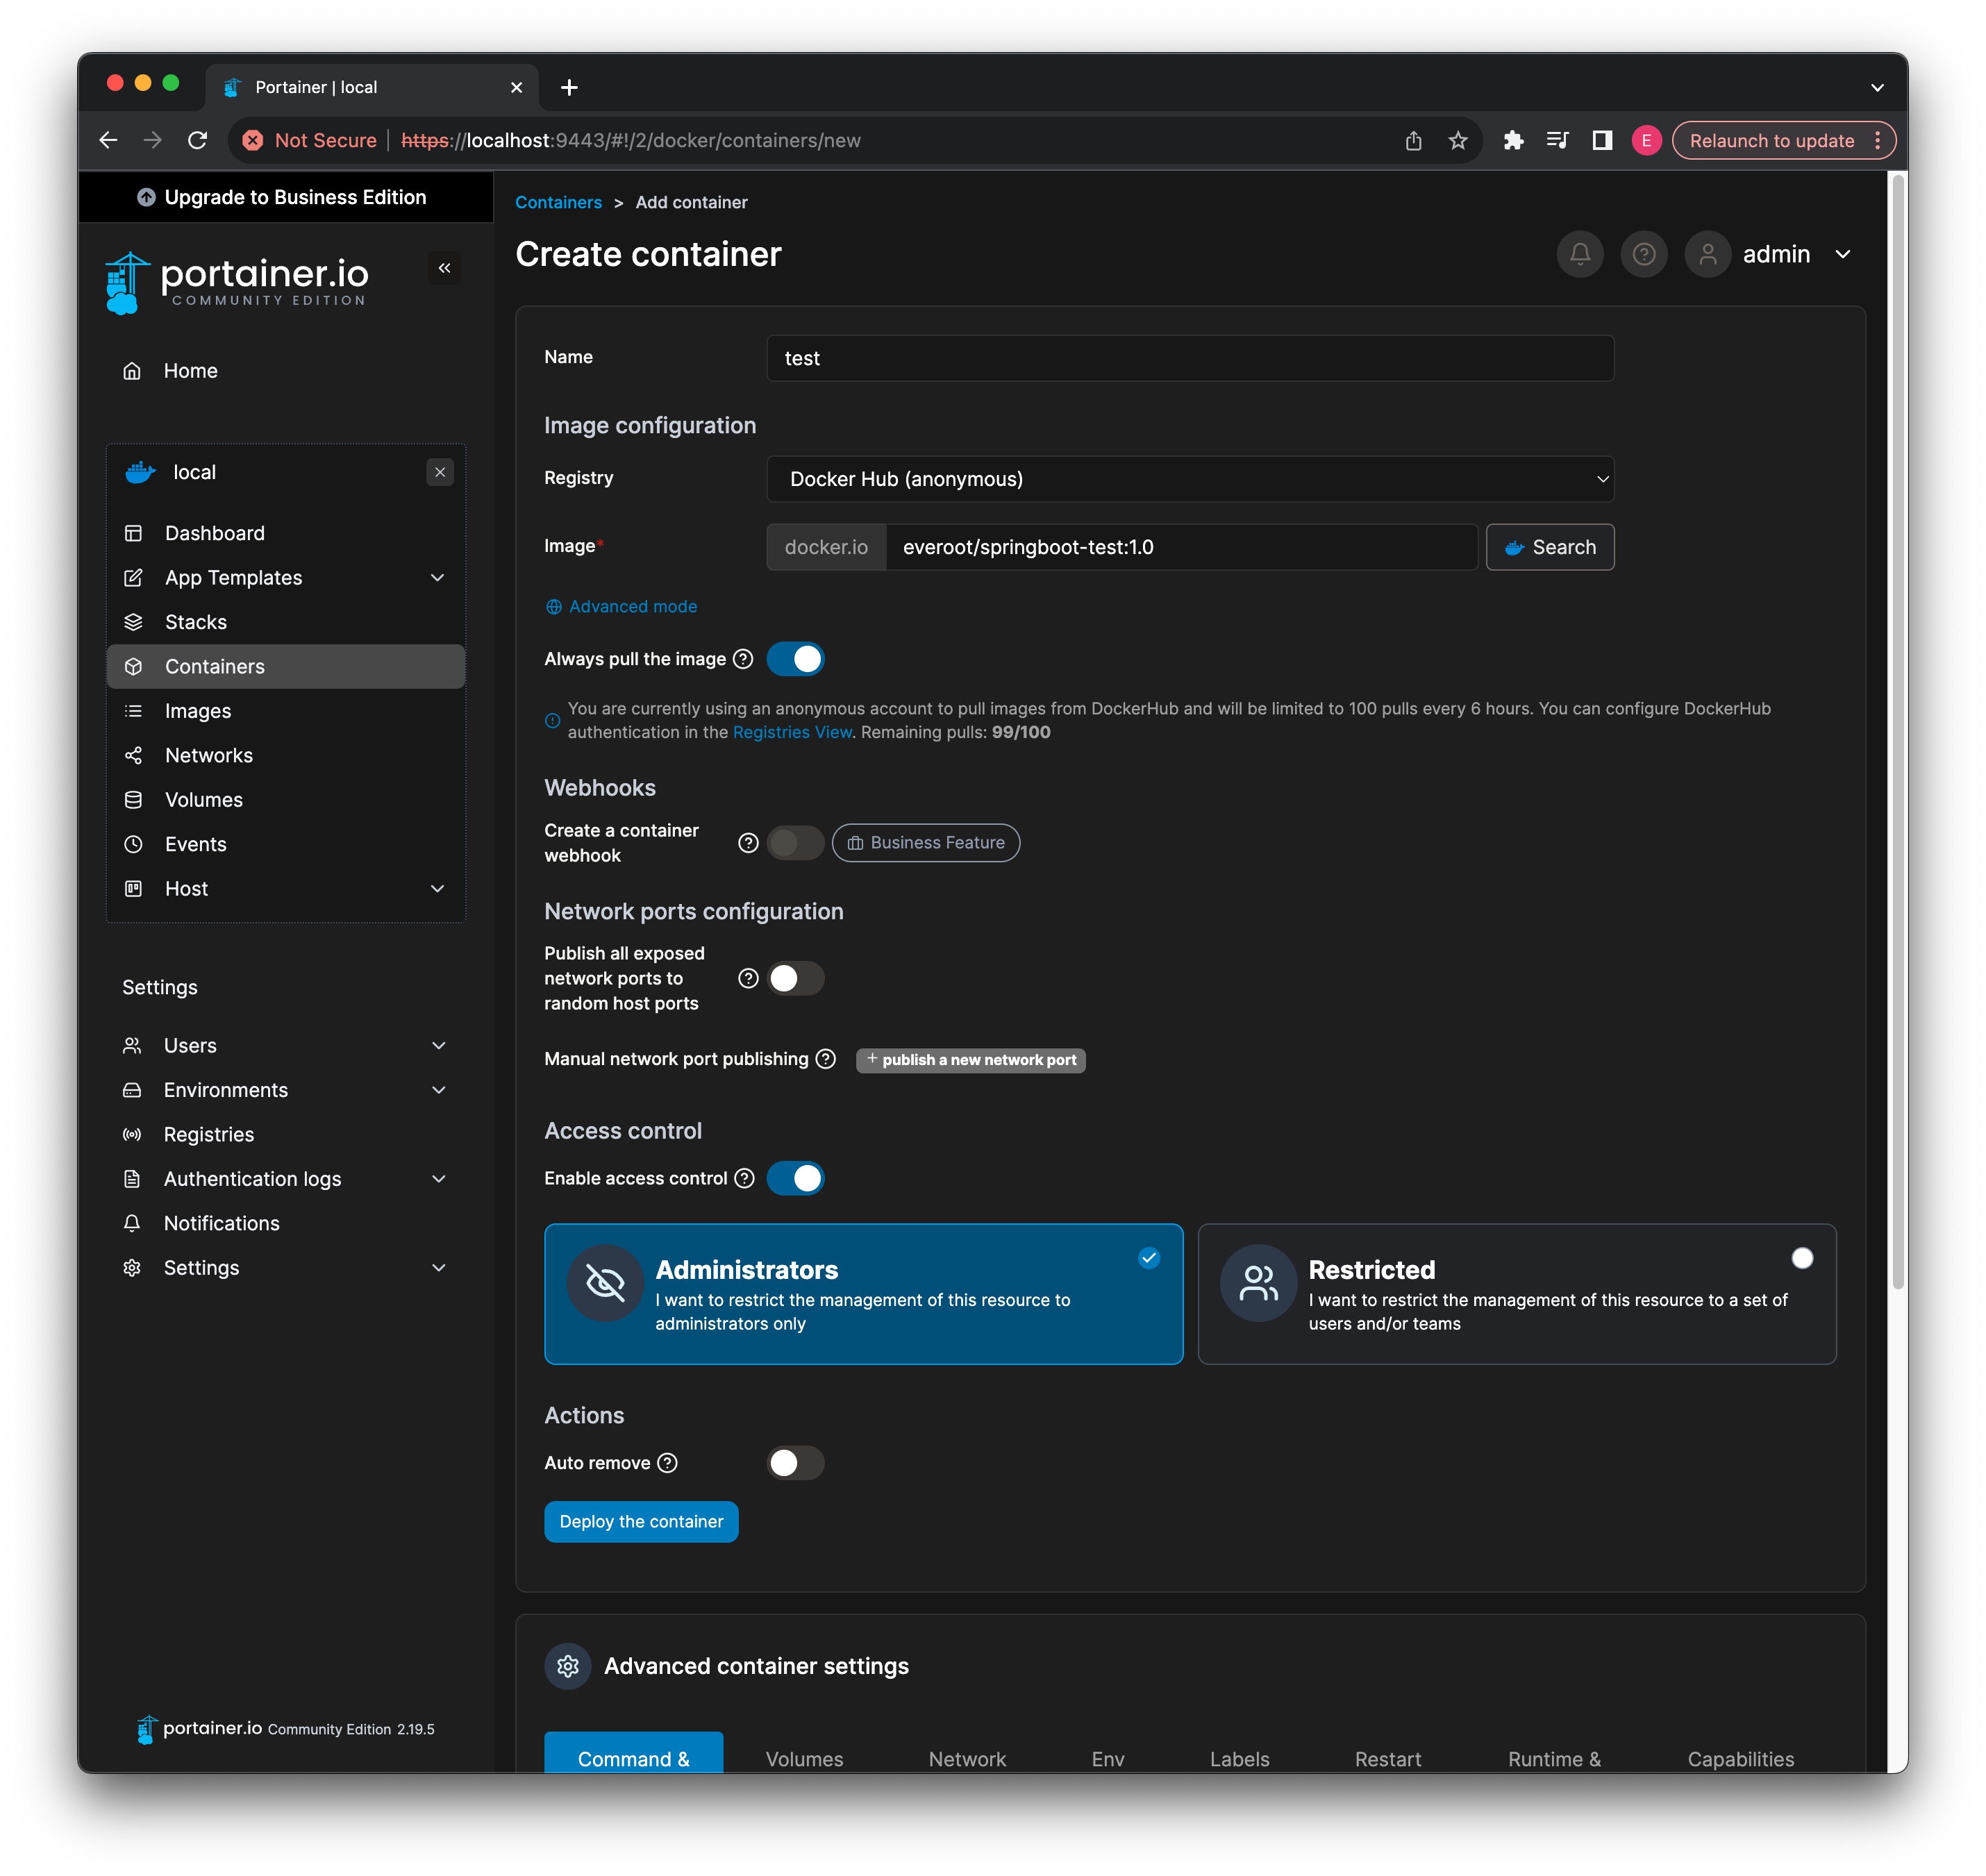Viewport: 1986px width, 1876px height.
Task: Toggle the Auto remove switch
Action: [x=795, y=1463]
